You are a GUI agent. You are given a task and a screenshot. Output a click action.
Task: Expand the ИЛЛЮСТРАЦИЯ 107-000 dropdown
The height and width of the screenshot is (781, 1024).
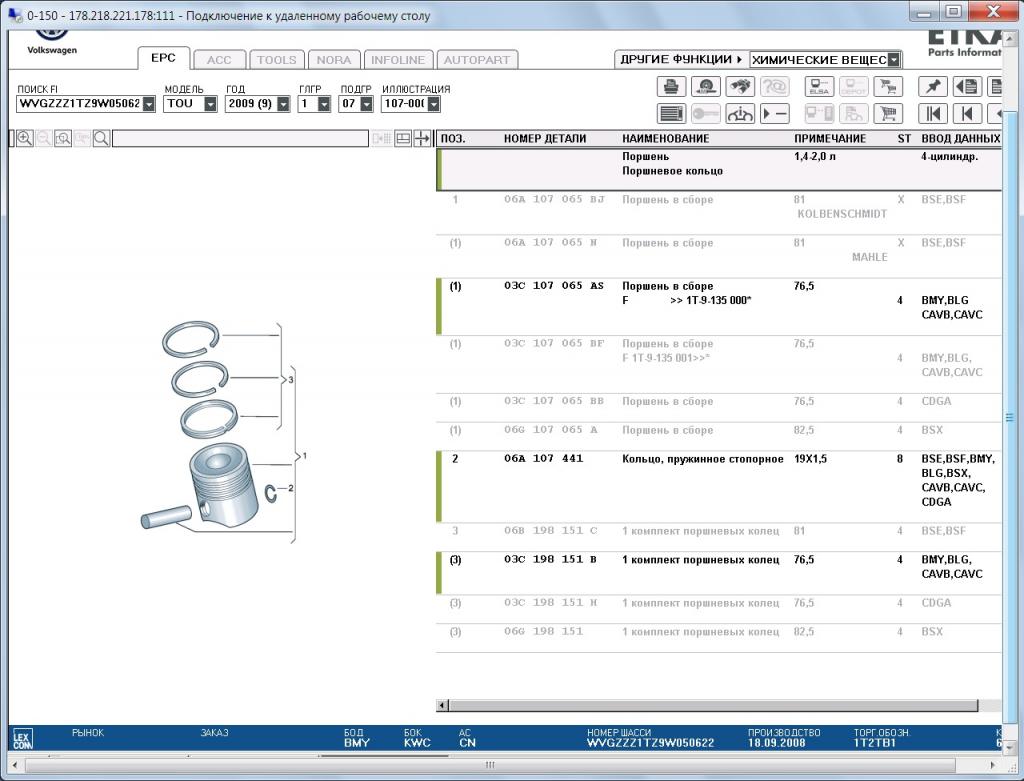click(x=433, y=104)
